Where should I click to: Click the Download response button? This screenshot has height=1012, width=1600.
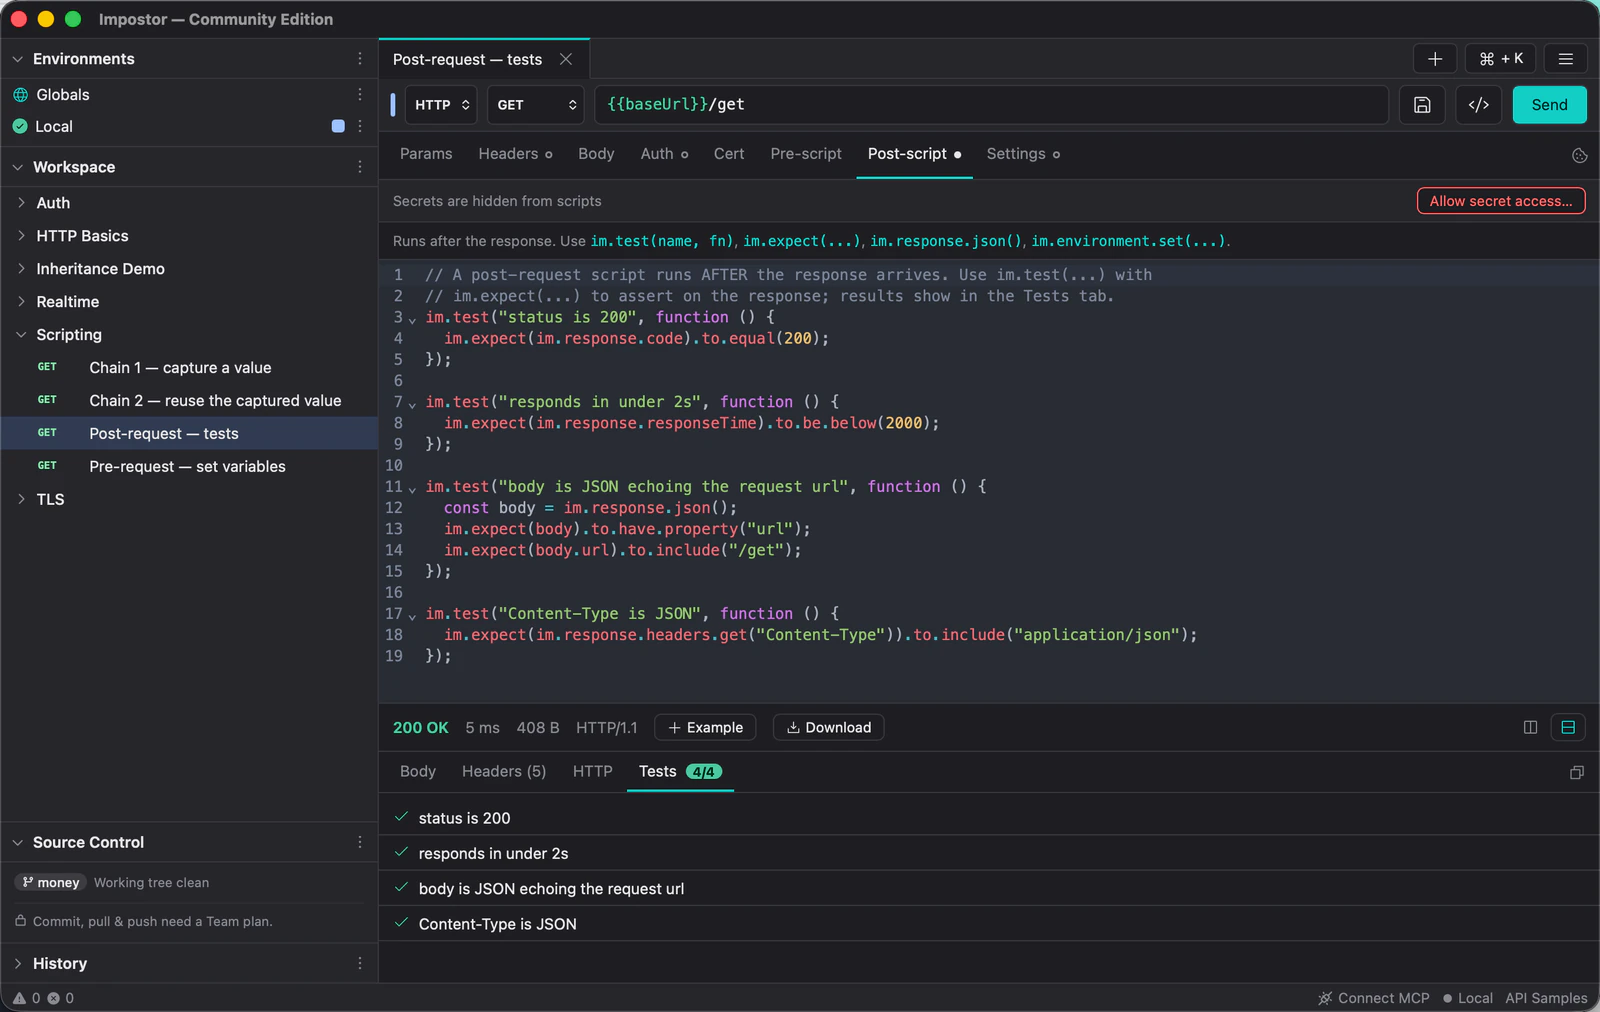[828, 727]
